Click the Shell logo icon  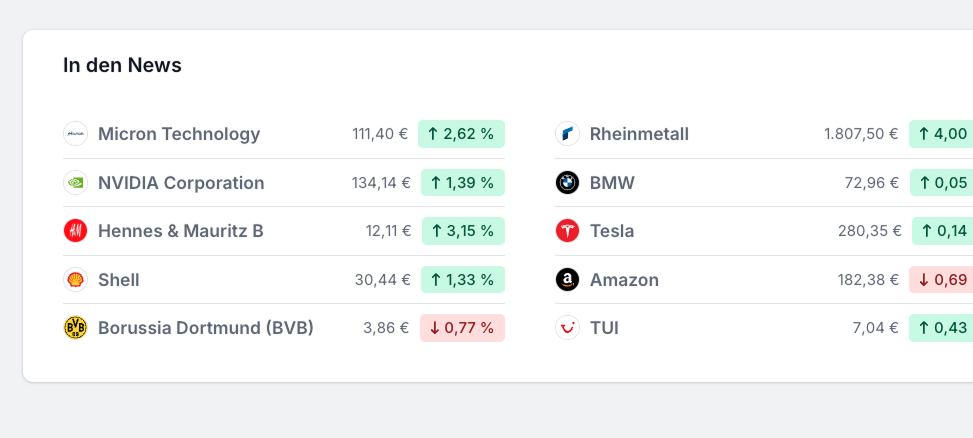76,280
